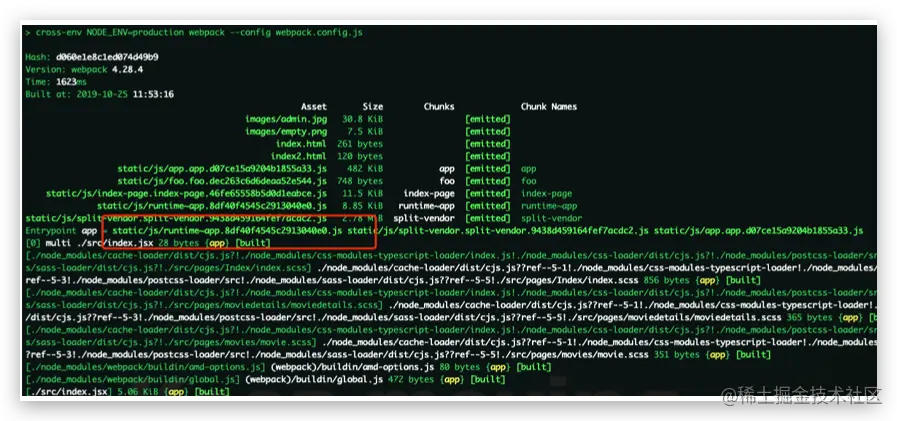Click the build timestamp 11:53:16

tap(153, 94)
